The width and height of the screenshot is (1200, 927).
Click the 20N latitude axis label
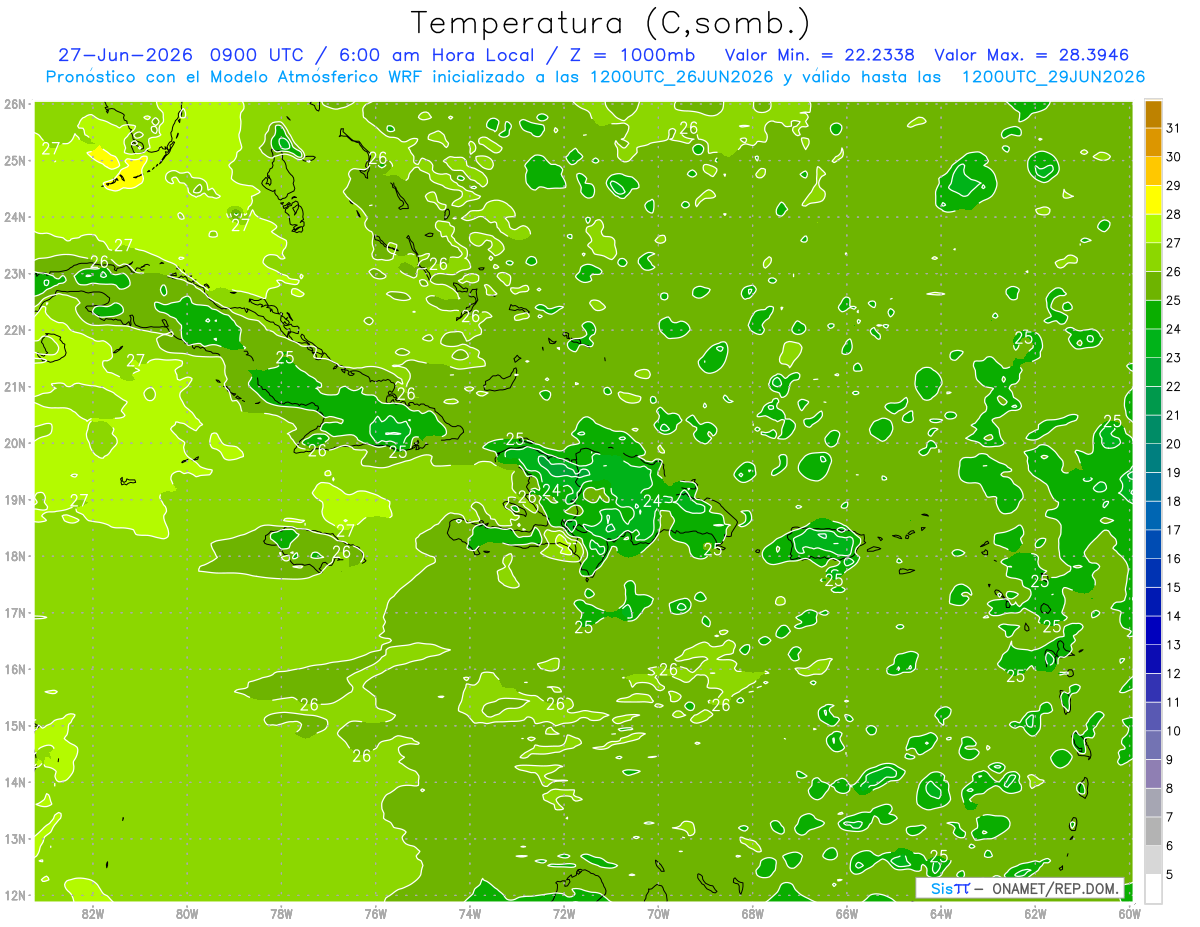15,443
